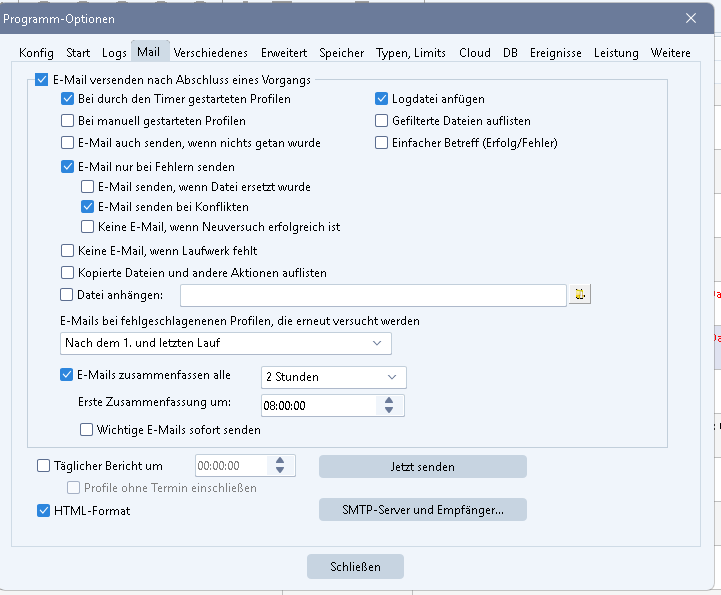The width and height of the screenshot is (721, 595).
Task: Toggle the HTML-Format checkbox
Action: click(x=43, y=510)
